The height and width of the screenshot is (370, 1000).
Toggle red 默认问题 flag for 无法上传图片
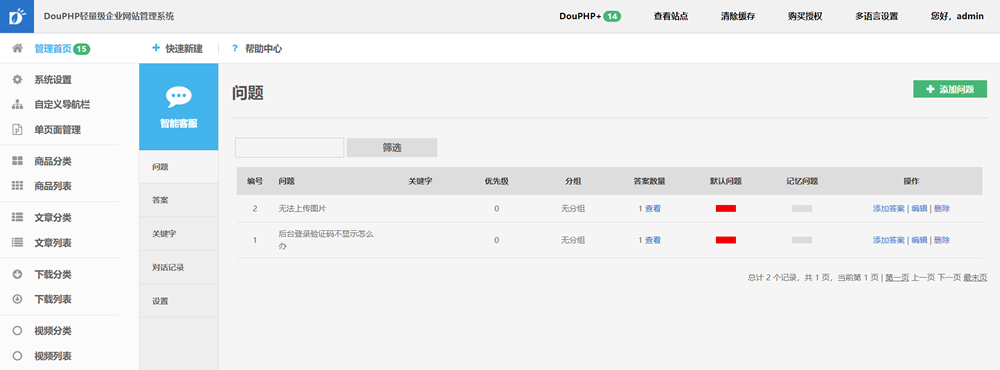click(726, 209)
